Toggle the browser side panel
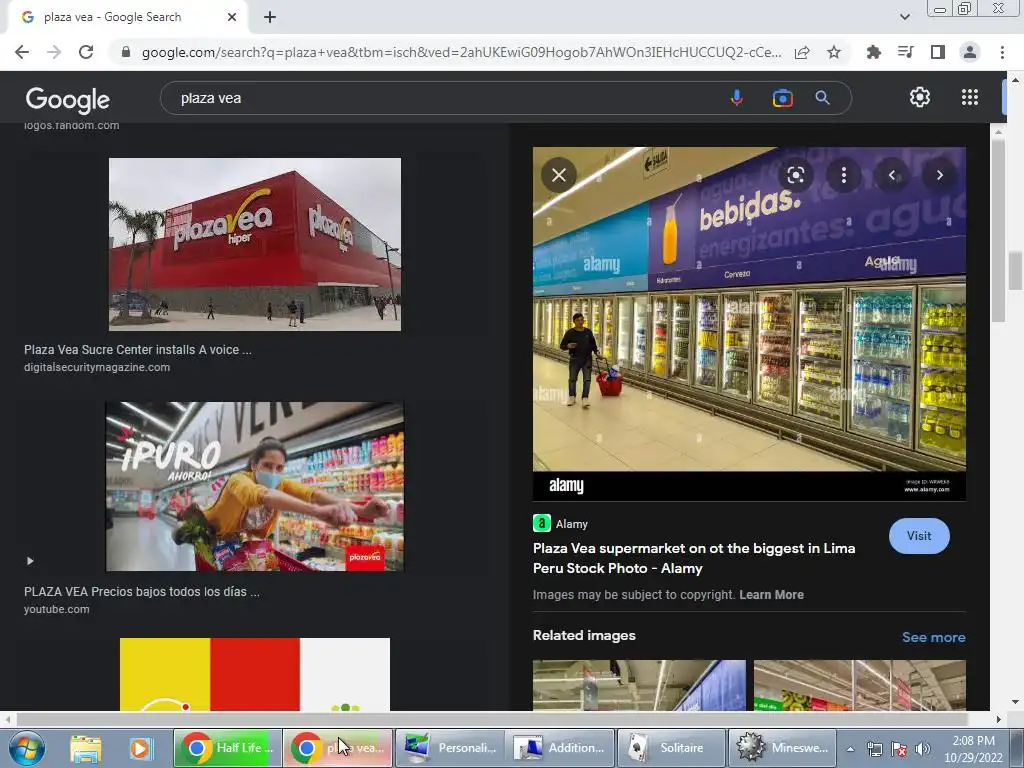 (x=938, y=52)
